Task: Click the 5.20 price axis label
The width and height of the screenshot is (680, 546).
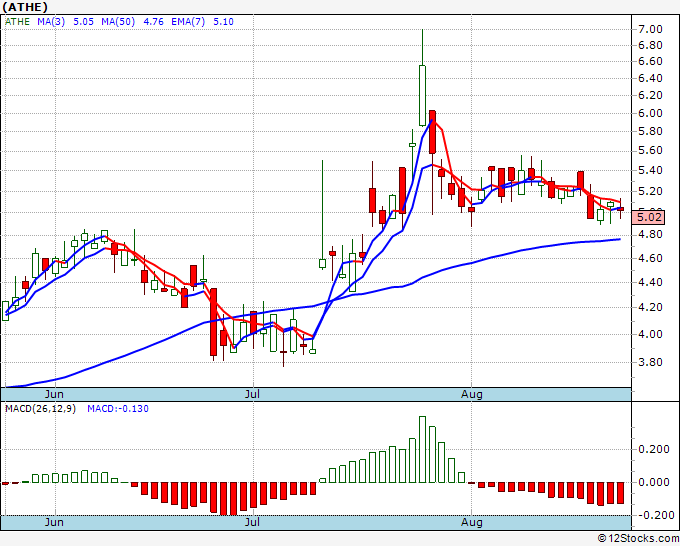Action: [x=650, y=191]
